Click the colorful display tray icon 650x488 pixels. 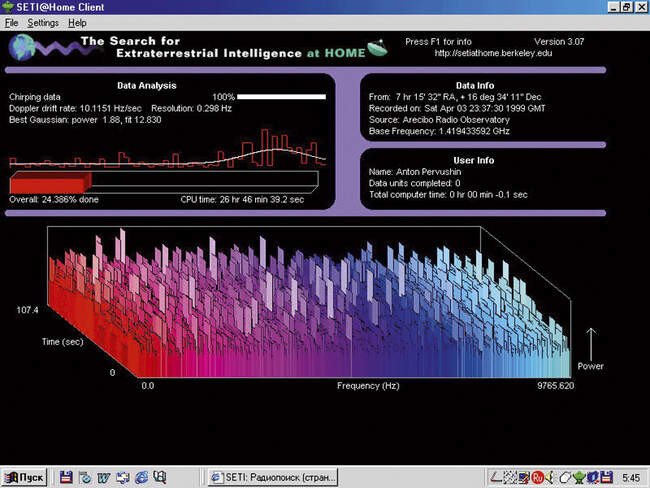click(524, 478)
